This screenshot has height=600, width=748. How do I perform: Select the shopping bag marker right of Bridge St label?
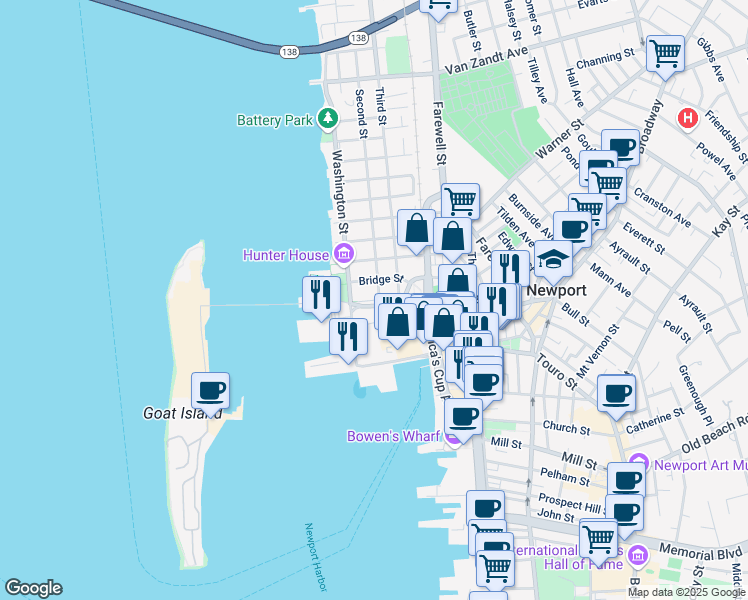point(457,280)
